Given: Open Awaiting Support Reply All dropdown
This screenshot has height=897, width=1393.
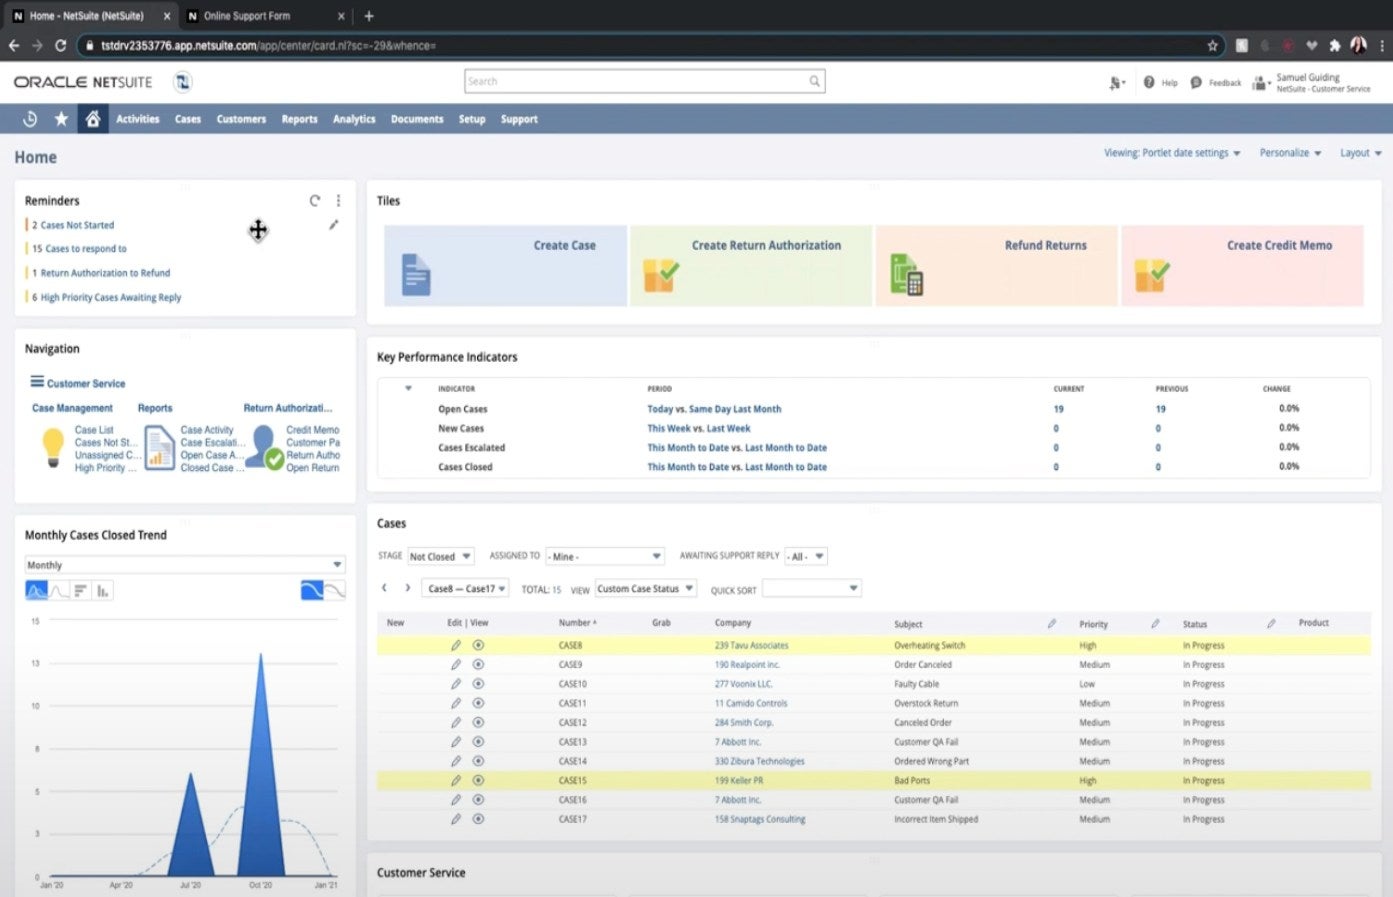Looking at the screenshot, I should [806, 557].
